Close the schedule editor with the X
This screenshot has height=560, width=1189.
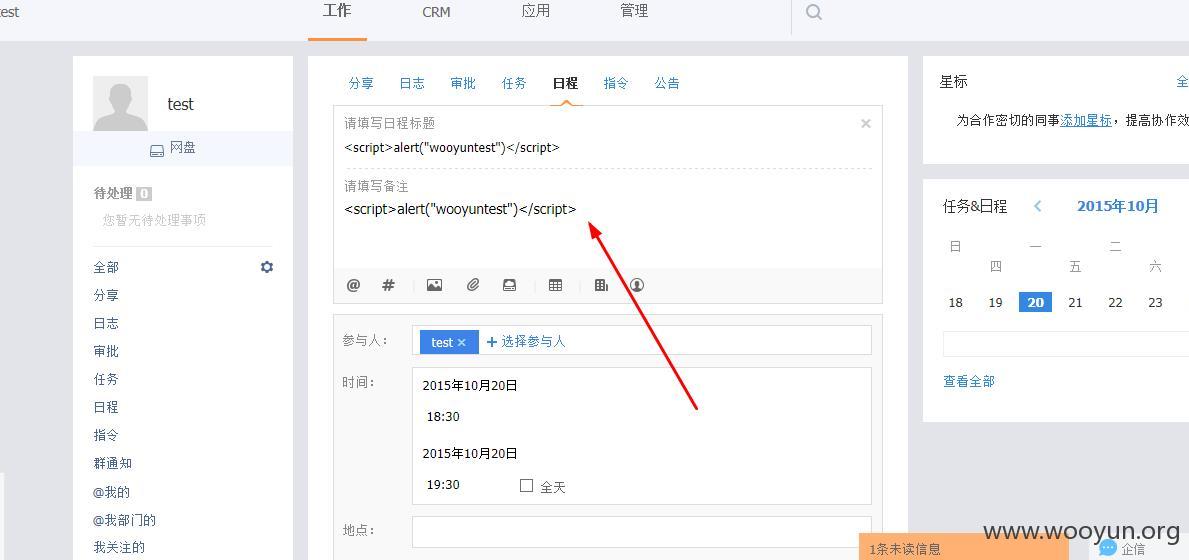(865, 124)
